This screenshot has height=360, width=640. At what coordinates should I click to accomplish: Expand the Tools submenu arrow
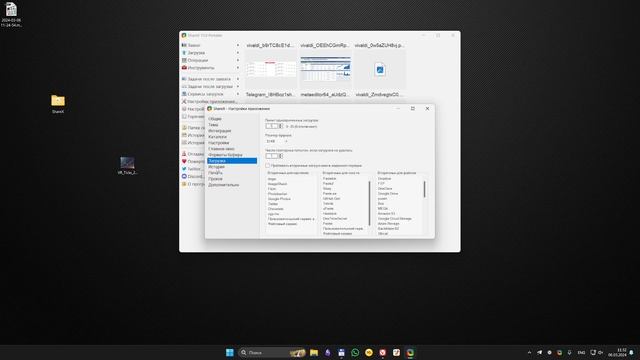pyautogui.click(x=238, y=68)
